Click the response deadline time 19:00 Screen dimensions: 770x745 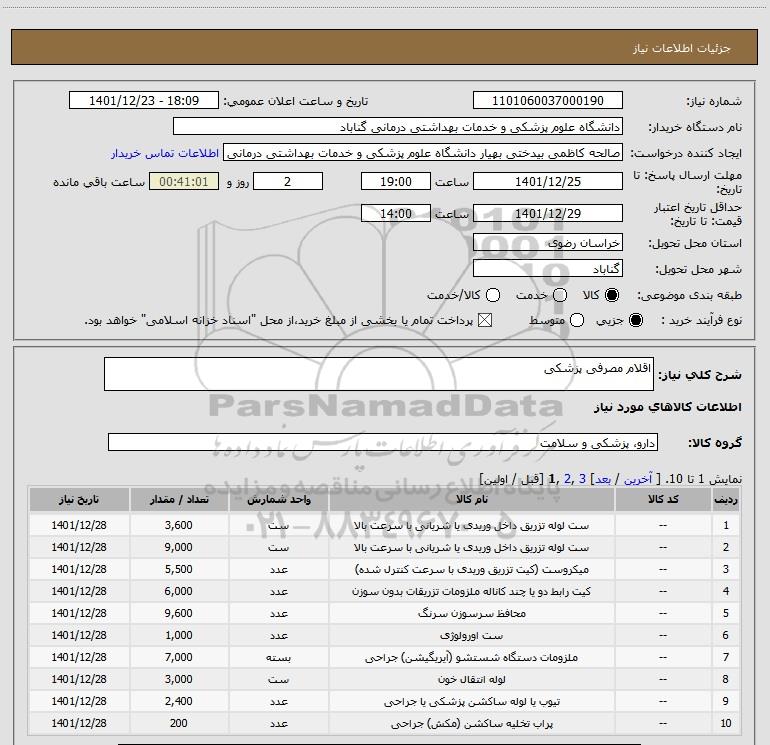(396, 181)
